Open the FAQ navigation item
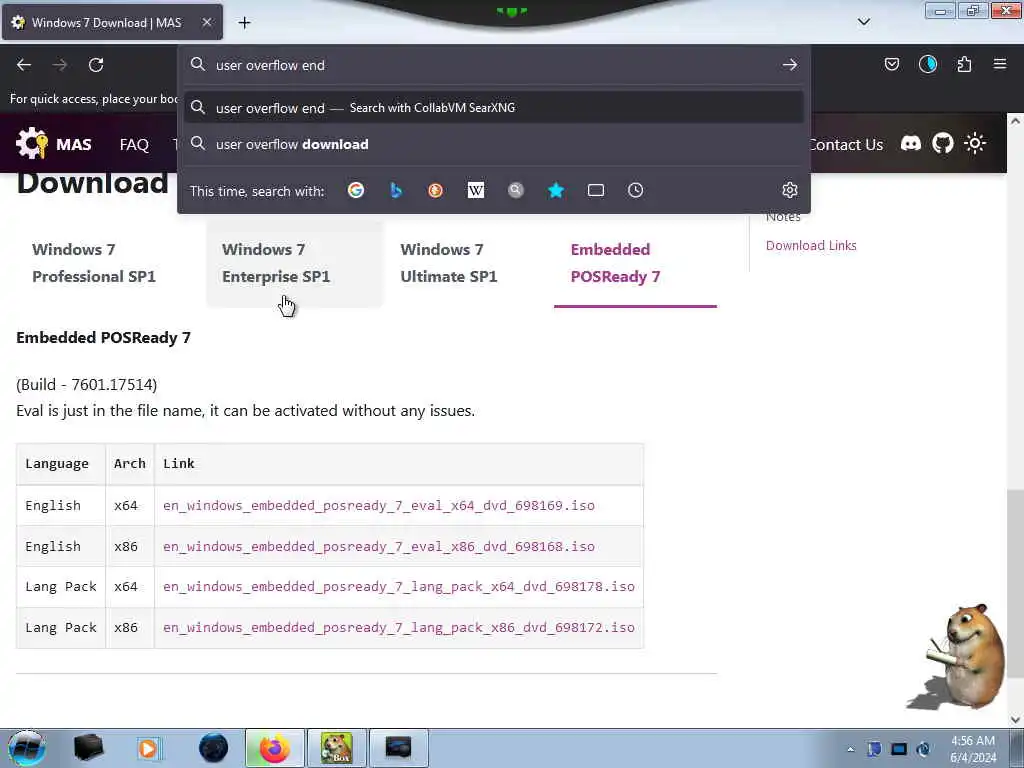Image resolution: width=1024 pixels, height=768 pixels. tap(134, 144)
